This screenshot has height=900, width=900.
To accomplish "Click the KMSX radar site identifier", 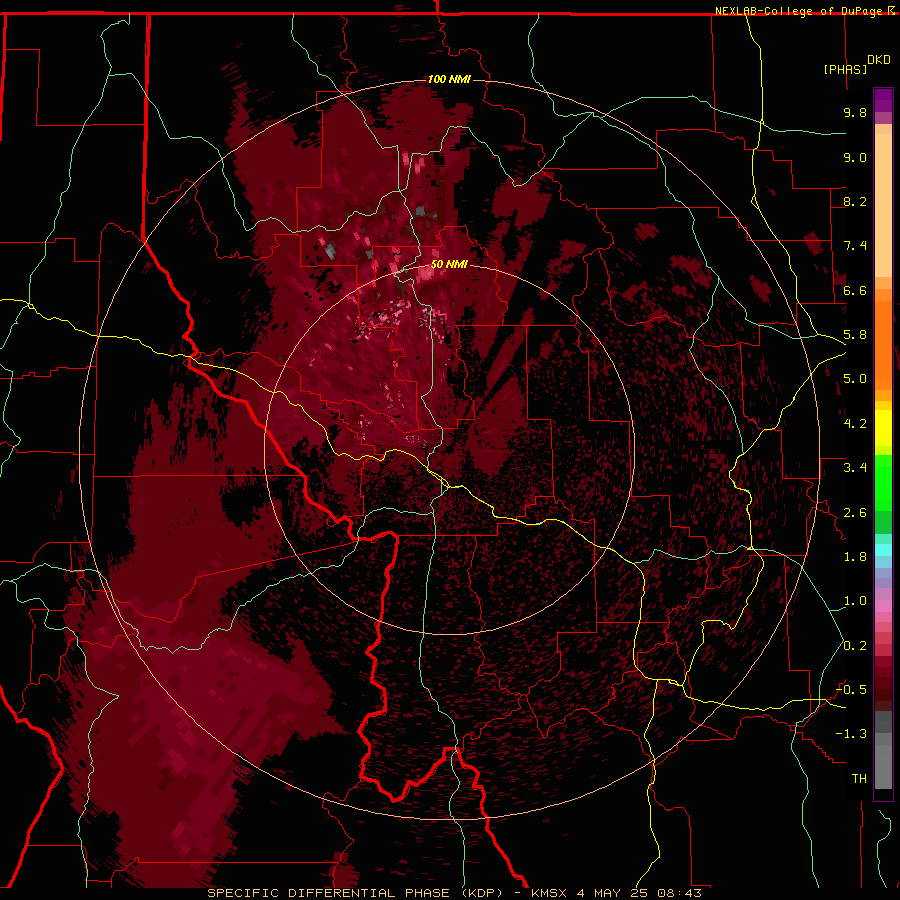I will (549, 893).
